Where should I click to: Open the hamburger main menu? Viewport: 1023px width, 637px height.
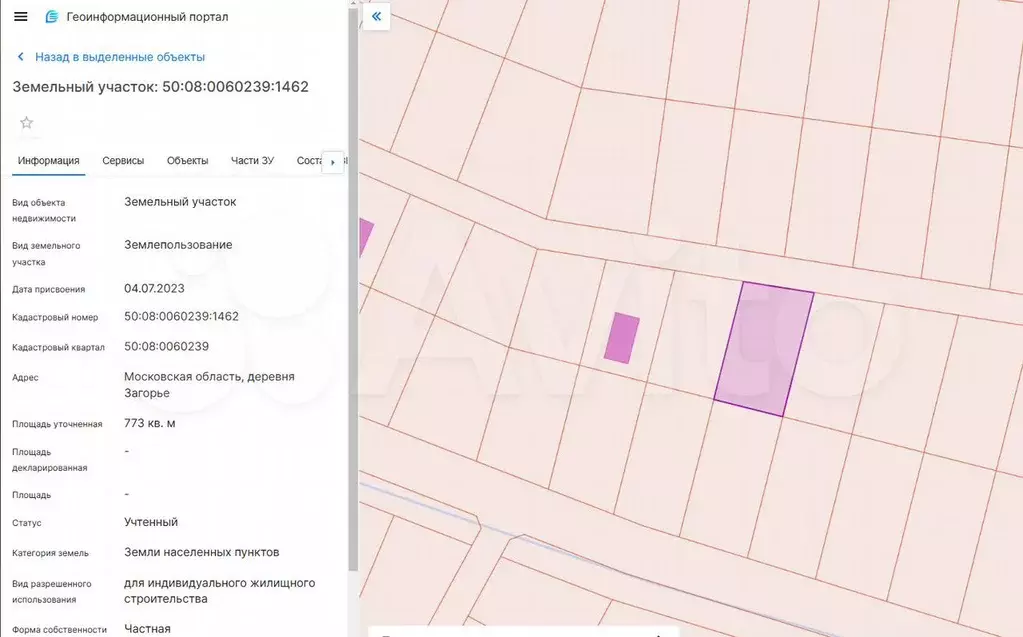click(21, 17)
